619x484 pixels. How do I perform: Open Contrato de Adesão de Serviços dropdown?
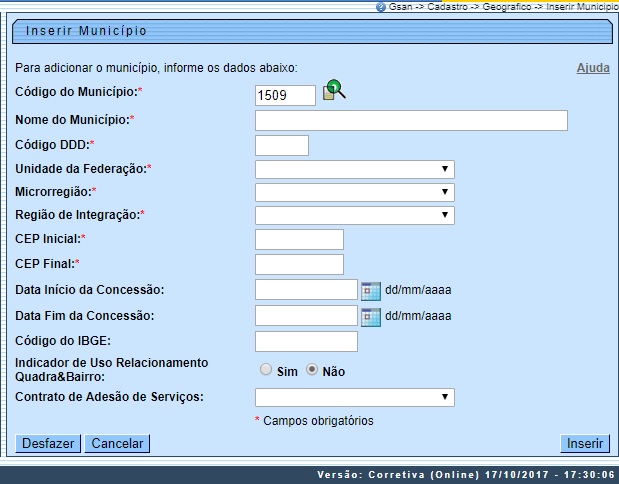(x=355, y=398)
